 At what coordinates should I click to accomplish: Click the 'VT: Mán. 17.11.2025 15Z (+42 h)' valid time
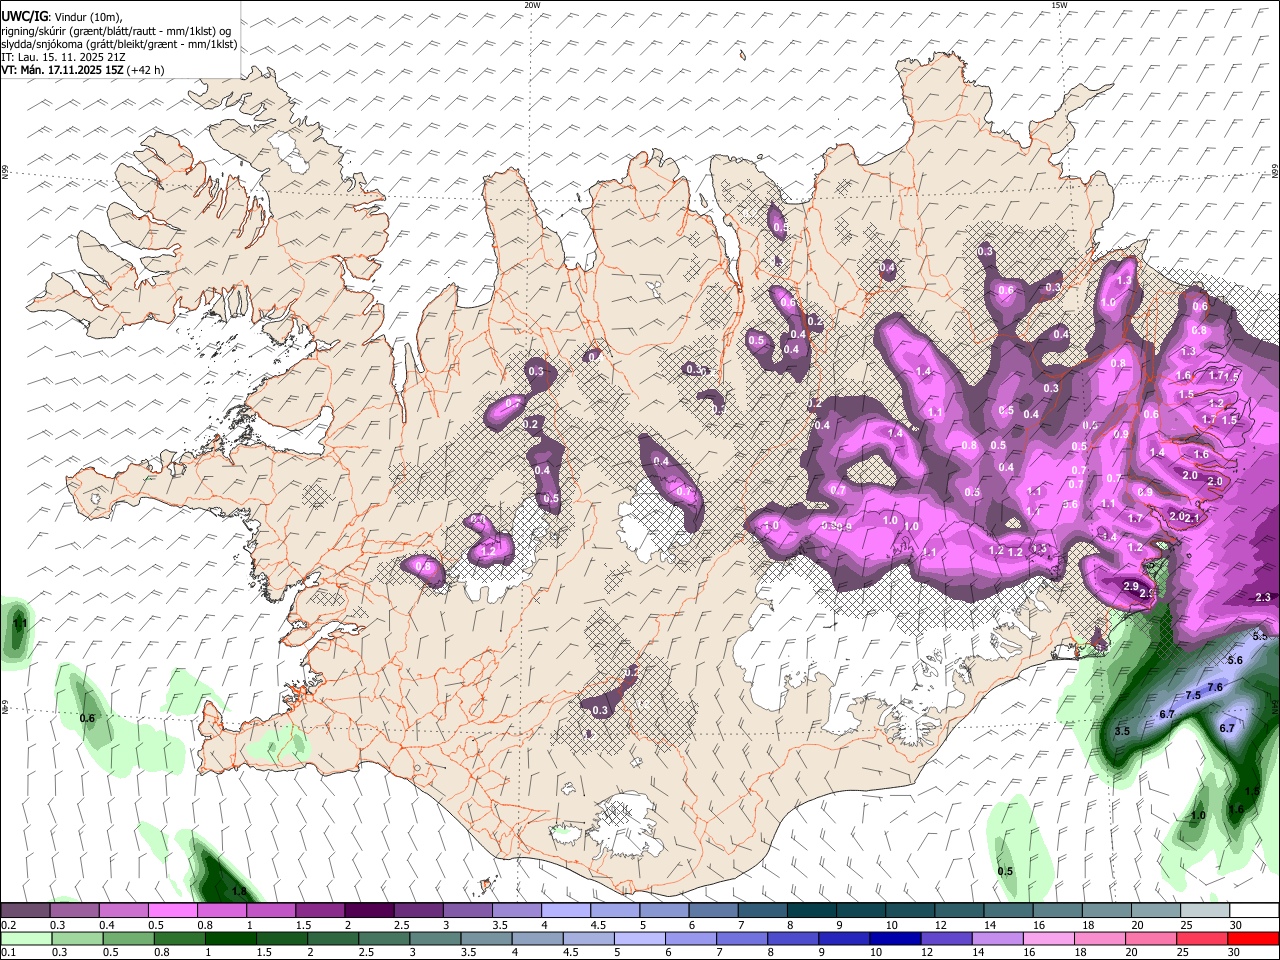click(83, 70)
